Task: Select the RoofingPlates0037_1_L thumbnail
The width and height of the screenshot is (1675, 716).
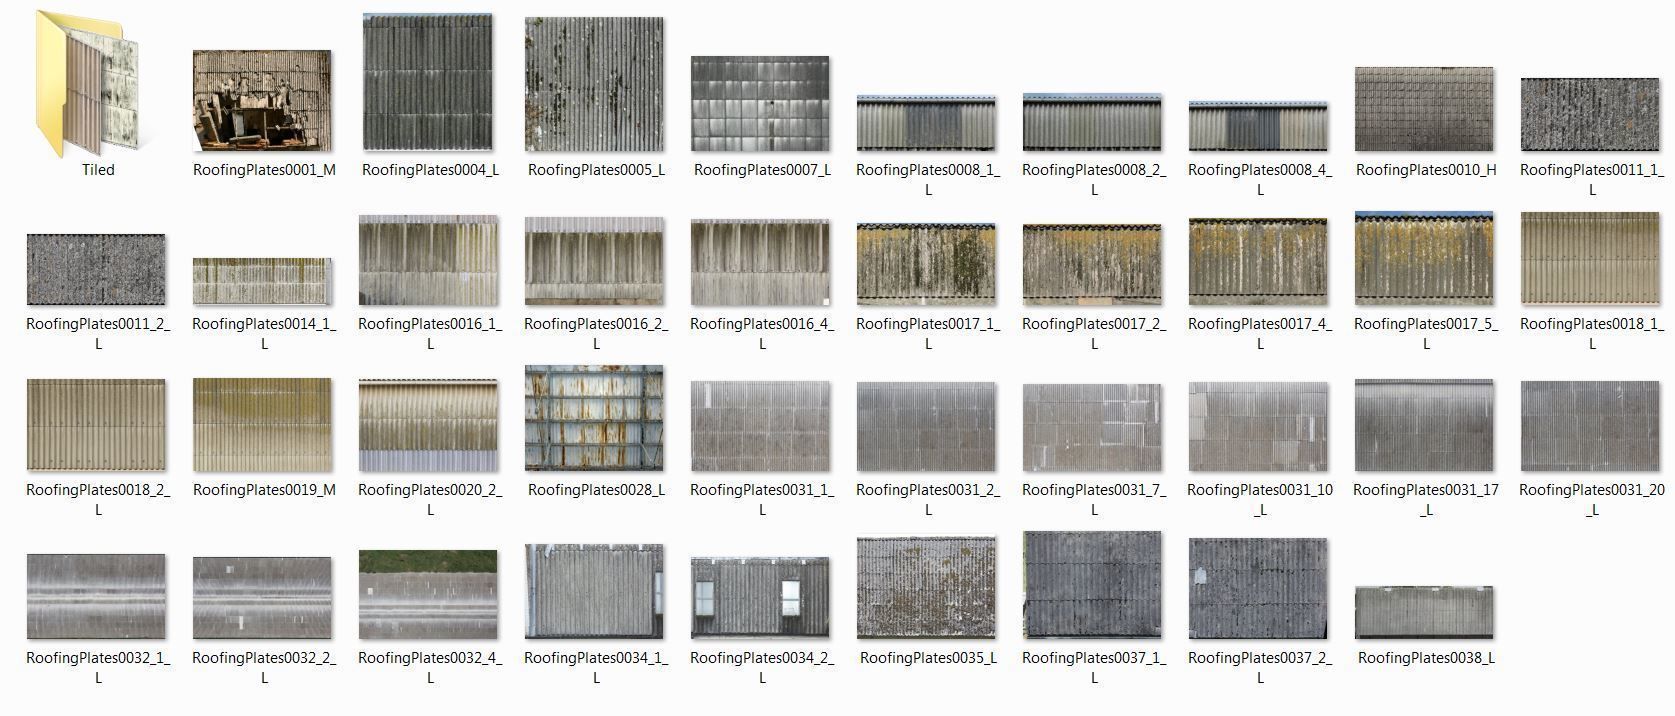Action: 1092,586
